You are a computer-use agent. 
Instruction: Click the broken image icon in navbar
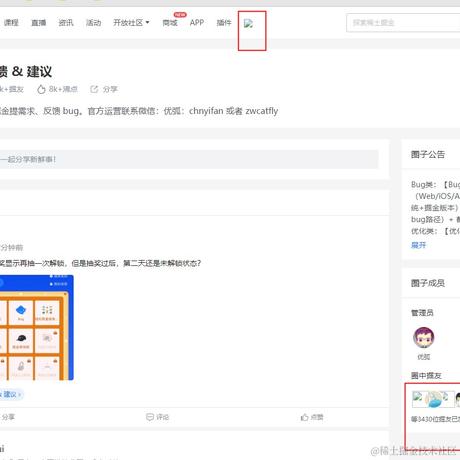(248, 23)
